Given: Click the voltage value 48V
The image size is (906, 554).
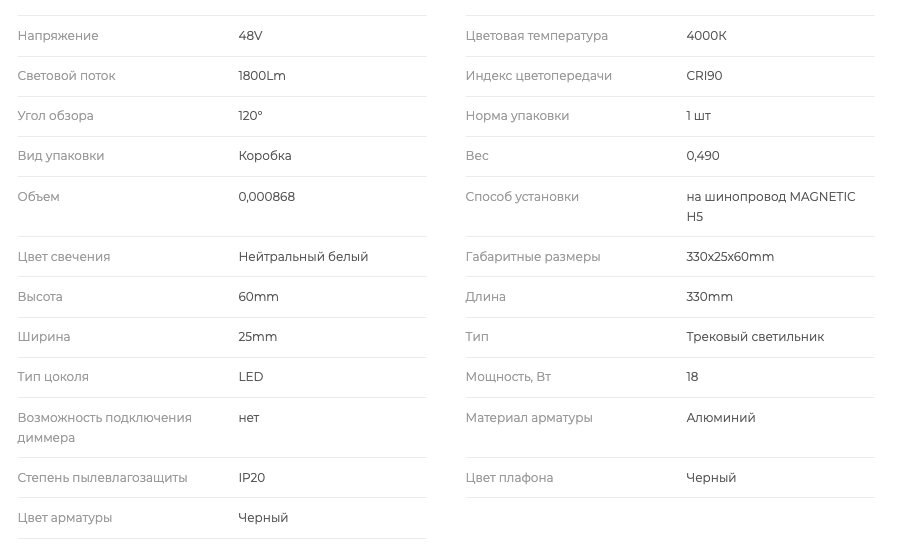Looking at the screenshot, I should pyautogui.click(x=250, y=36).
